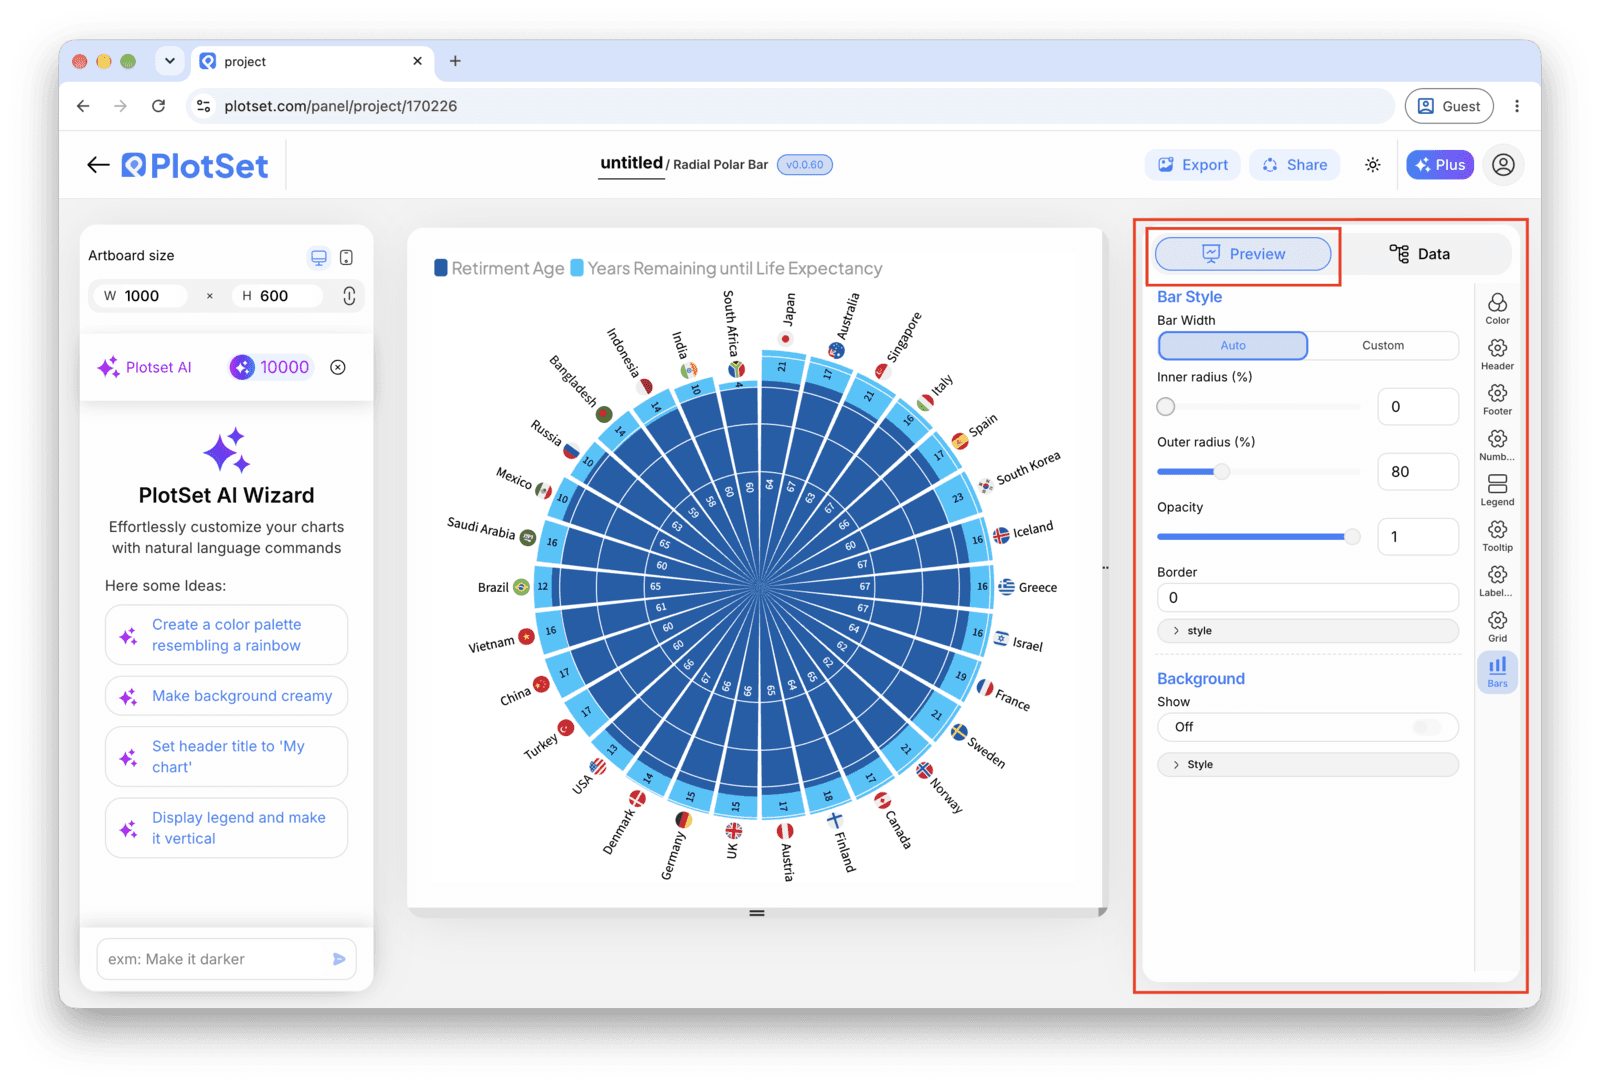The height and width of the screenshot is (1086, 1600).
Task: Expand the Background Style section
Action: (x=1308, y=765)
